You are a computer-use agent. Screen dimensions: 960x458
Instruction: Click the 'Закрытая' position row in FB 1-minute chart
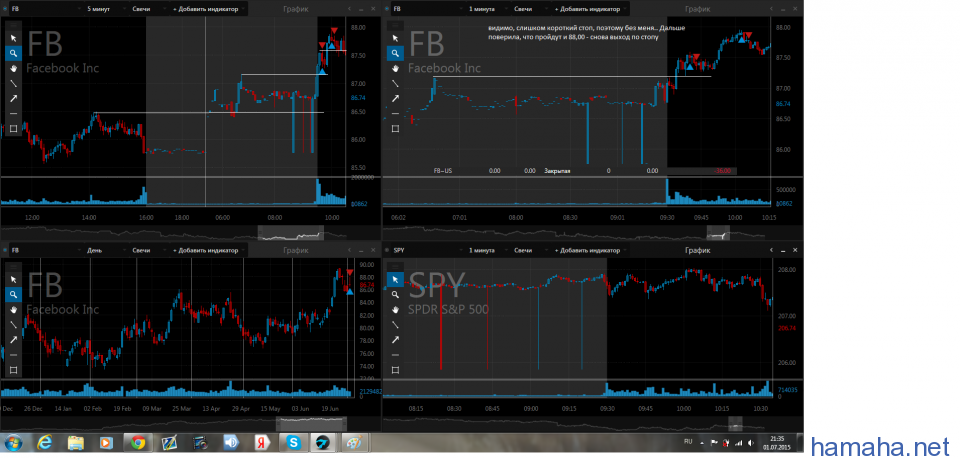pos(584,171)
